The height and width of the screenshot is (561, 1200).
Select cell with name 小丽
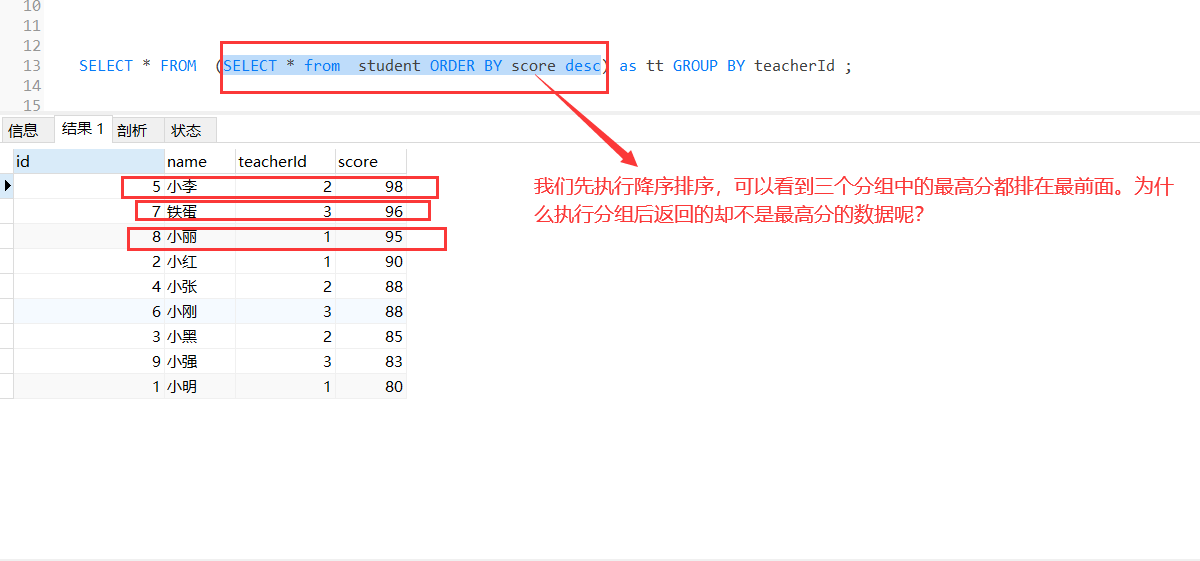coord(199,237)
